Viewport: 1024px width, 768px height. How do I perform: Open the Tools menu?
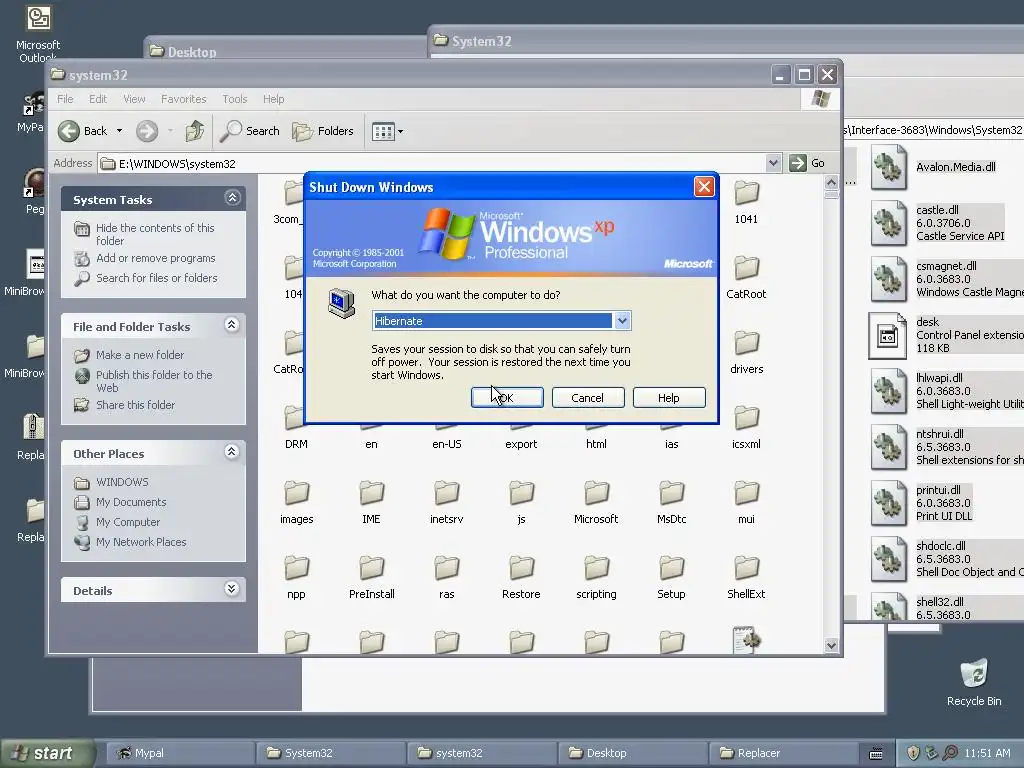[234, 99]
